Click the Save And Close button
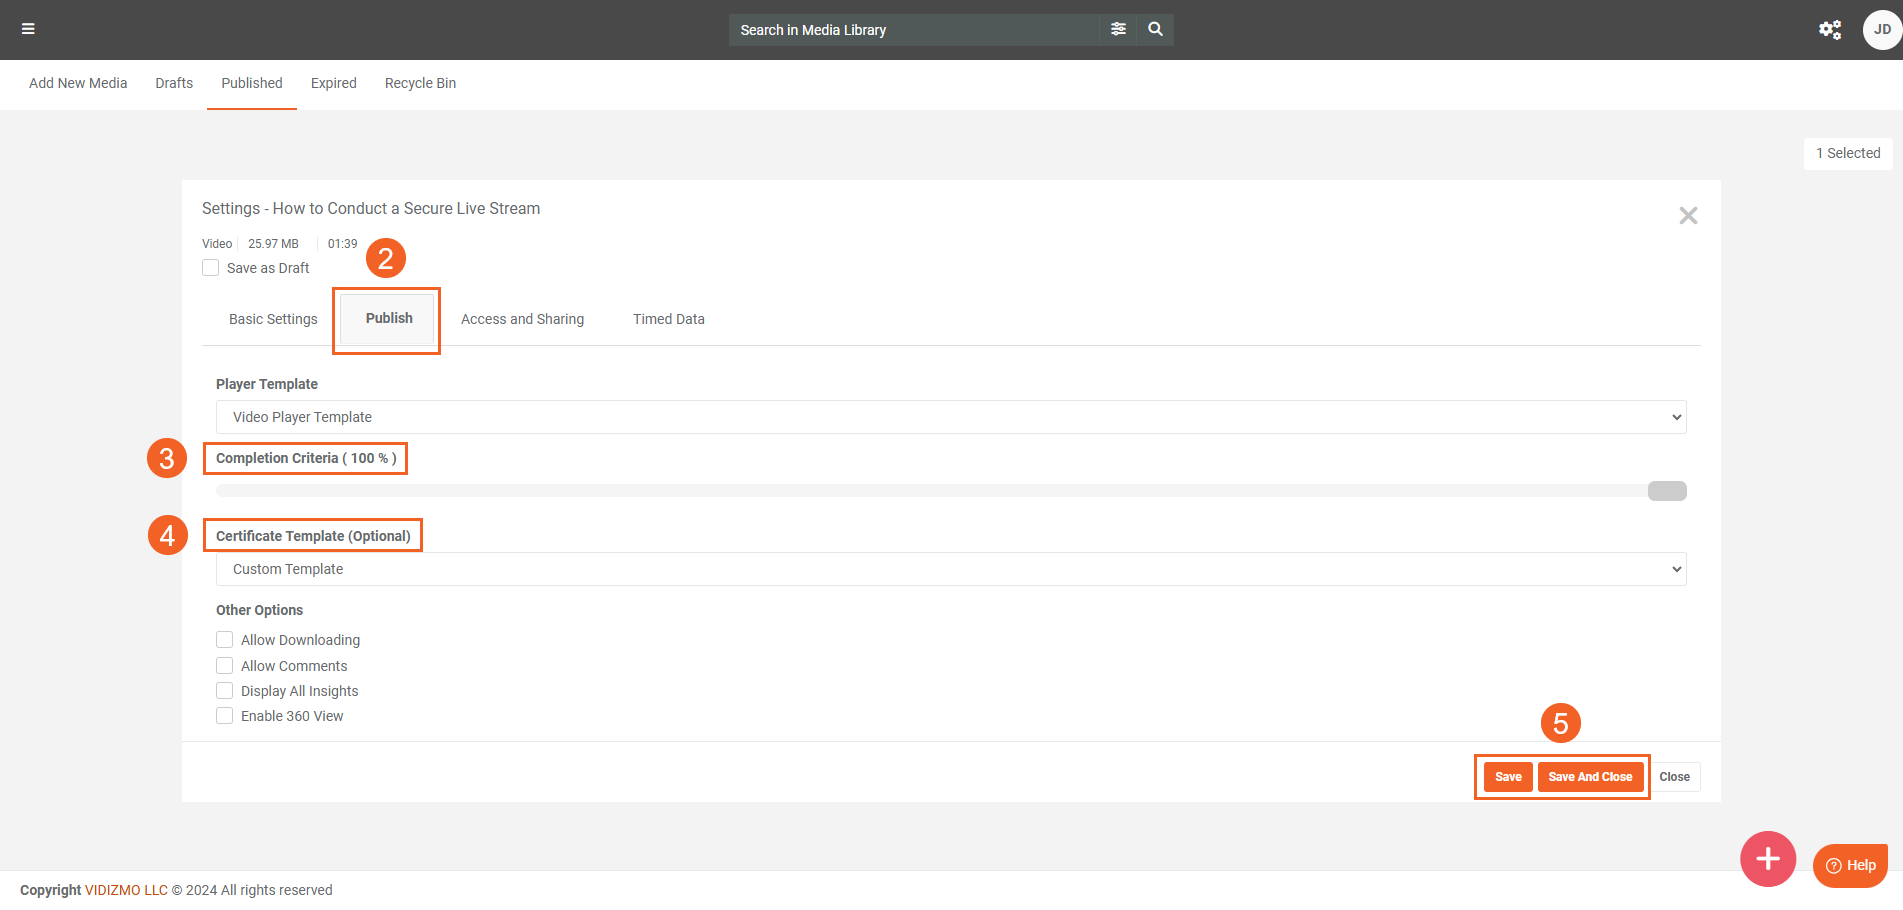1903x910 pixels. tap(1590, 777)
